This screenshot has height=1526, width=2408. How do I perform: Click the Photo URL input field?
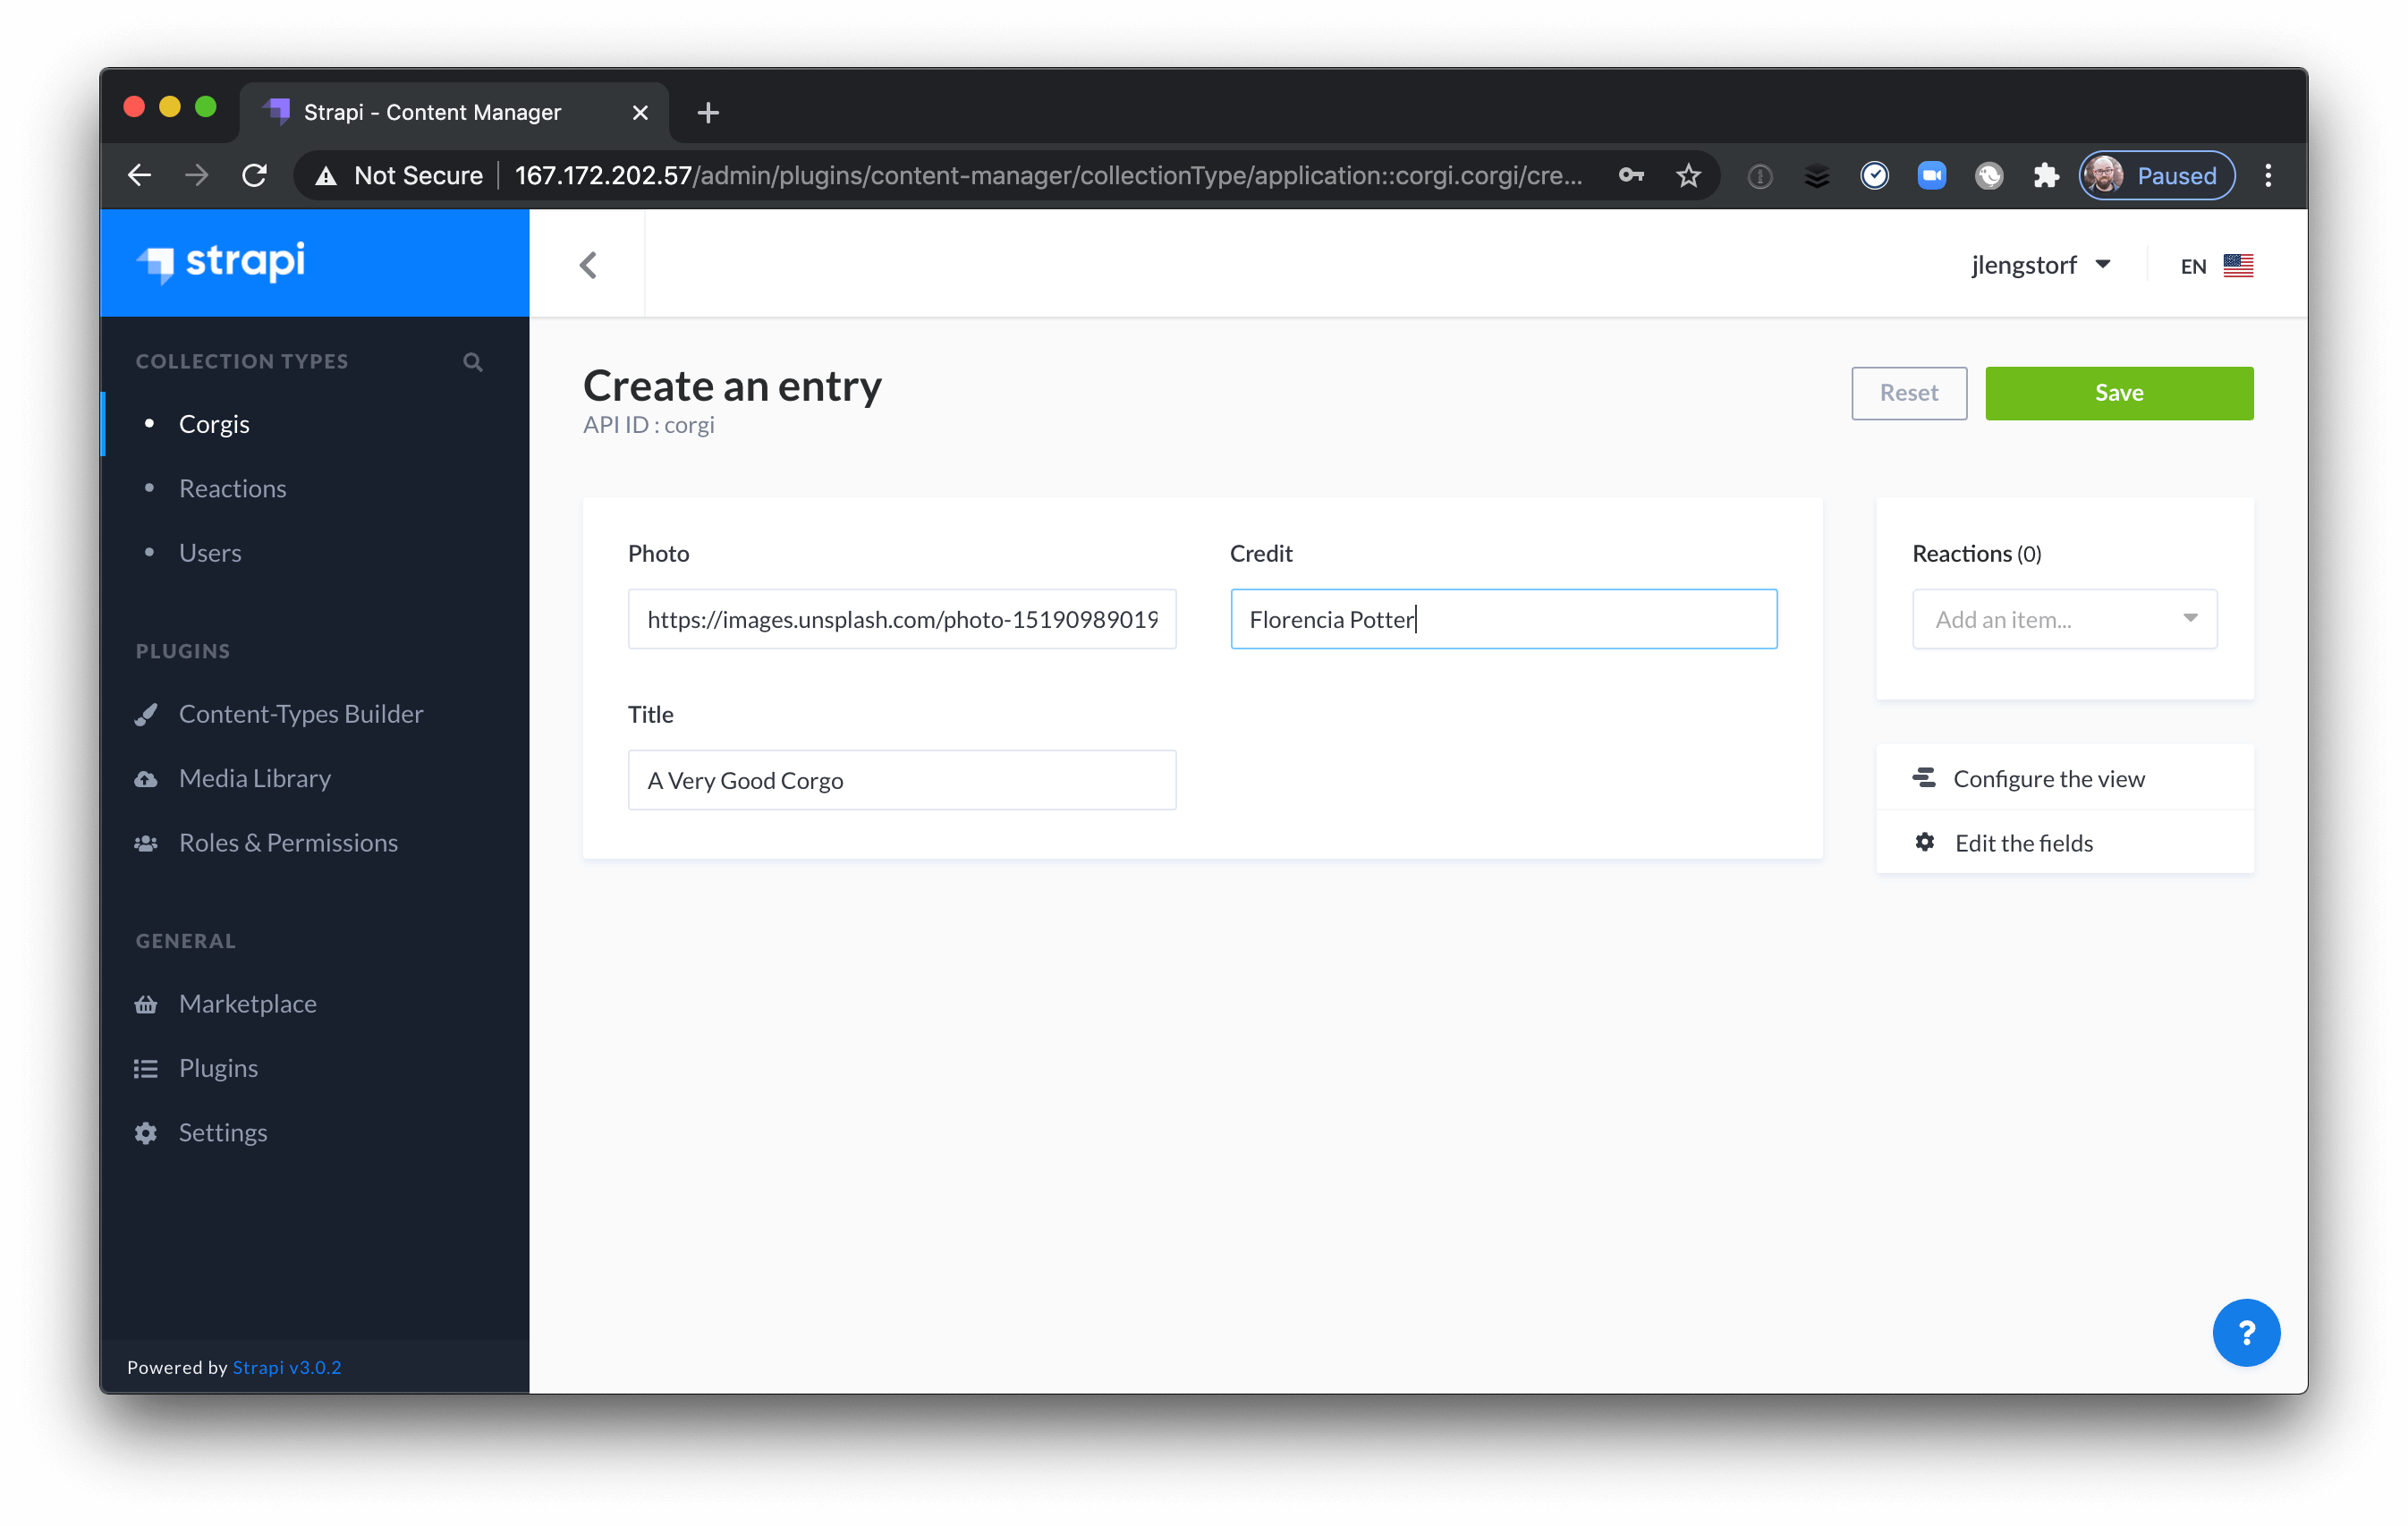point(903,618)
